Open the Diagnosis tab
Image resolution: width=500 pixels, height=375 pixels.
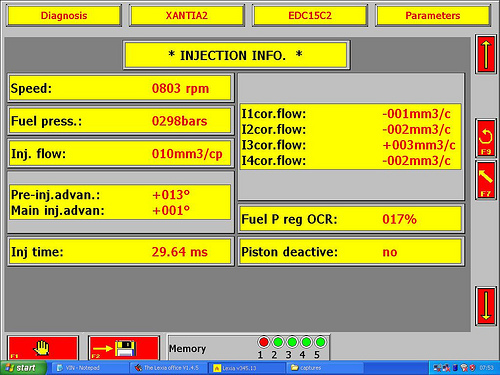pos(64,15)
